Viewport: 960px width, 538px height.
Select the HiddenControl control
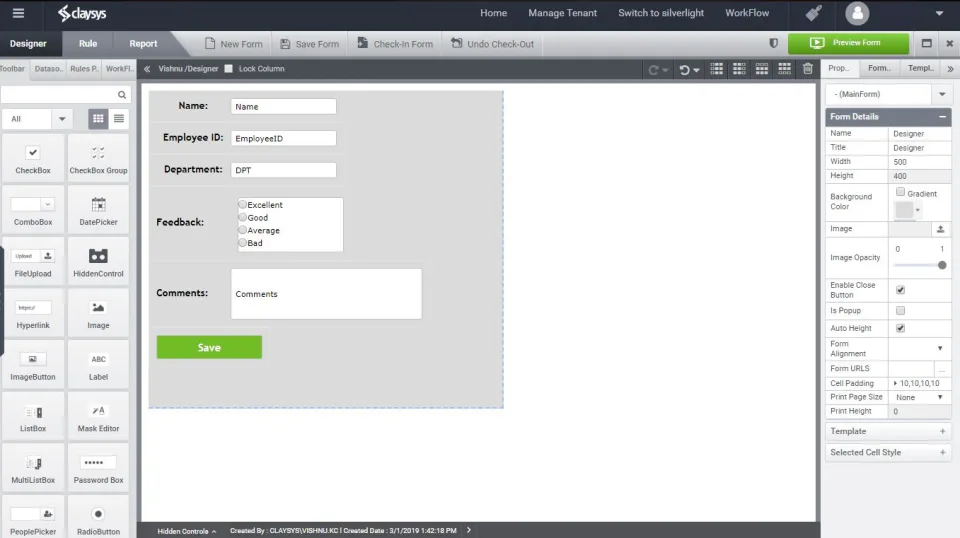[x=99, y=262]
